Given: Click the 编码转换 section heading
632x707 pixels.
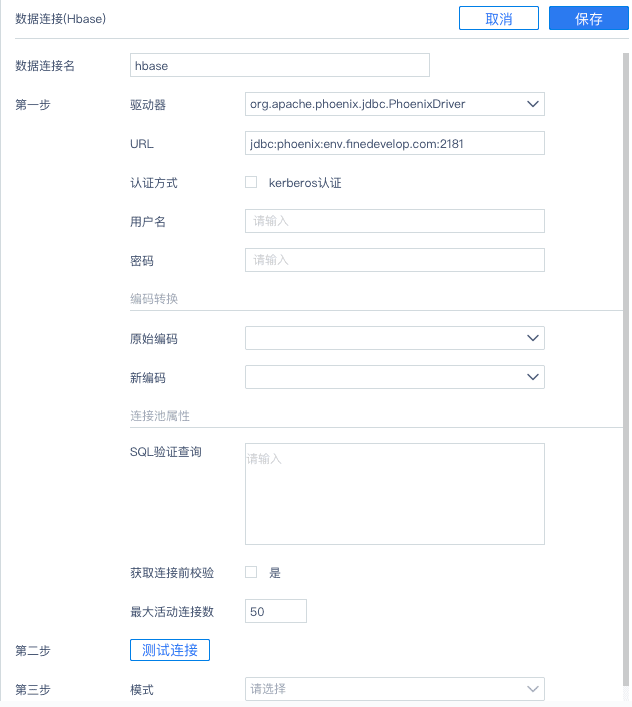Looking at the screenshot, I should coord(154,299).
